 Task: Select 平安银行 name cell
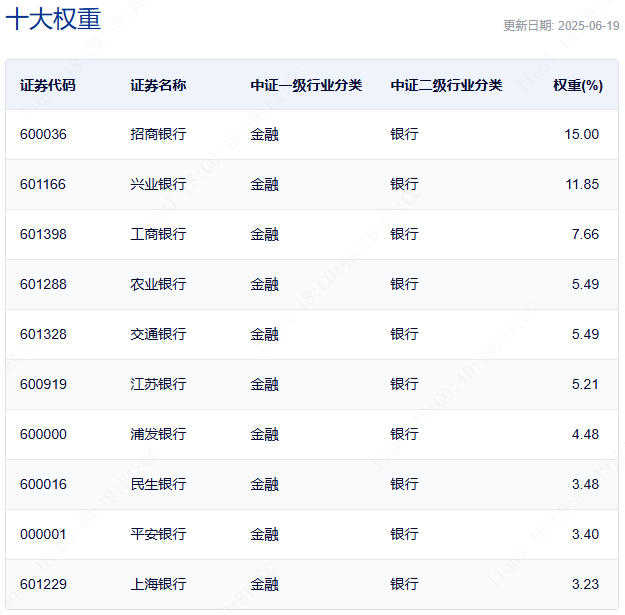[x=158, y=534]
